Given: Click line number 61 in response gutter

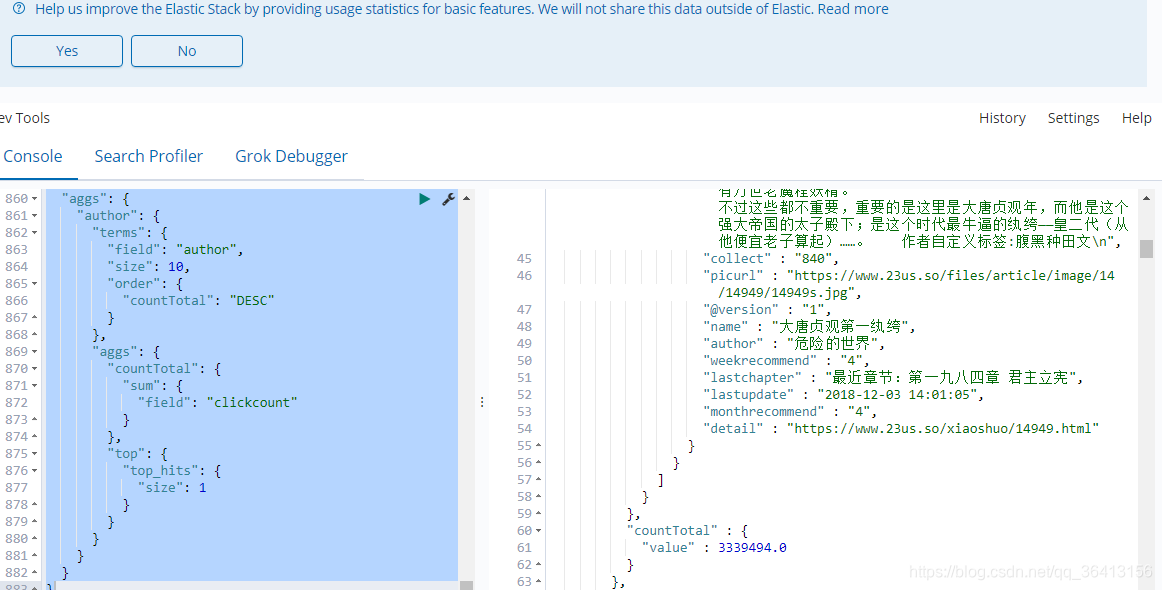Looking at the screenshot, I should (525, 548).
